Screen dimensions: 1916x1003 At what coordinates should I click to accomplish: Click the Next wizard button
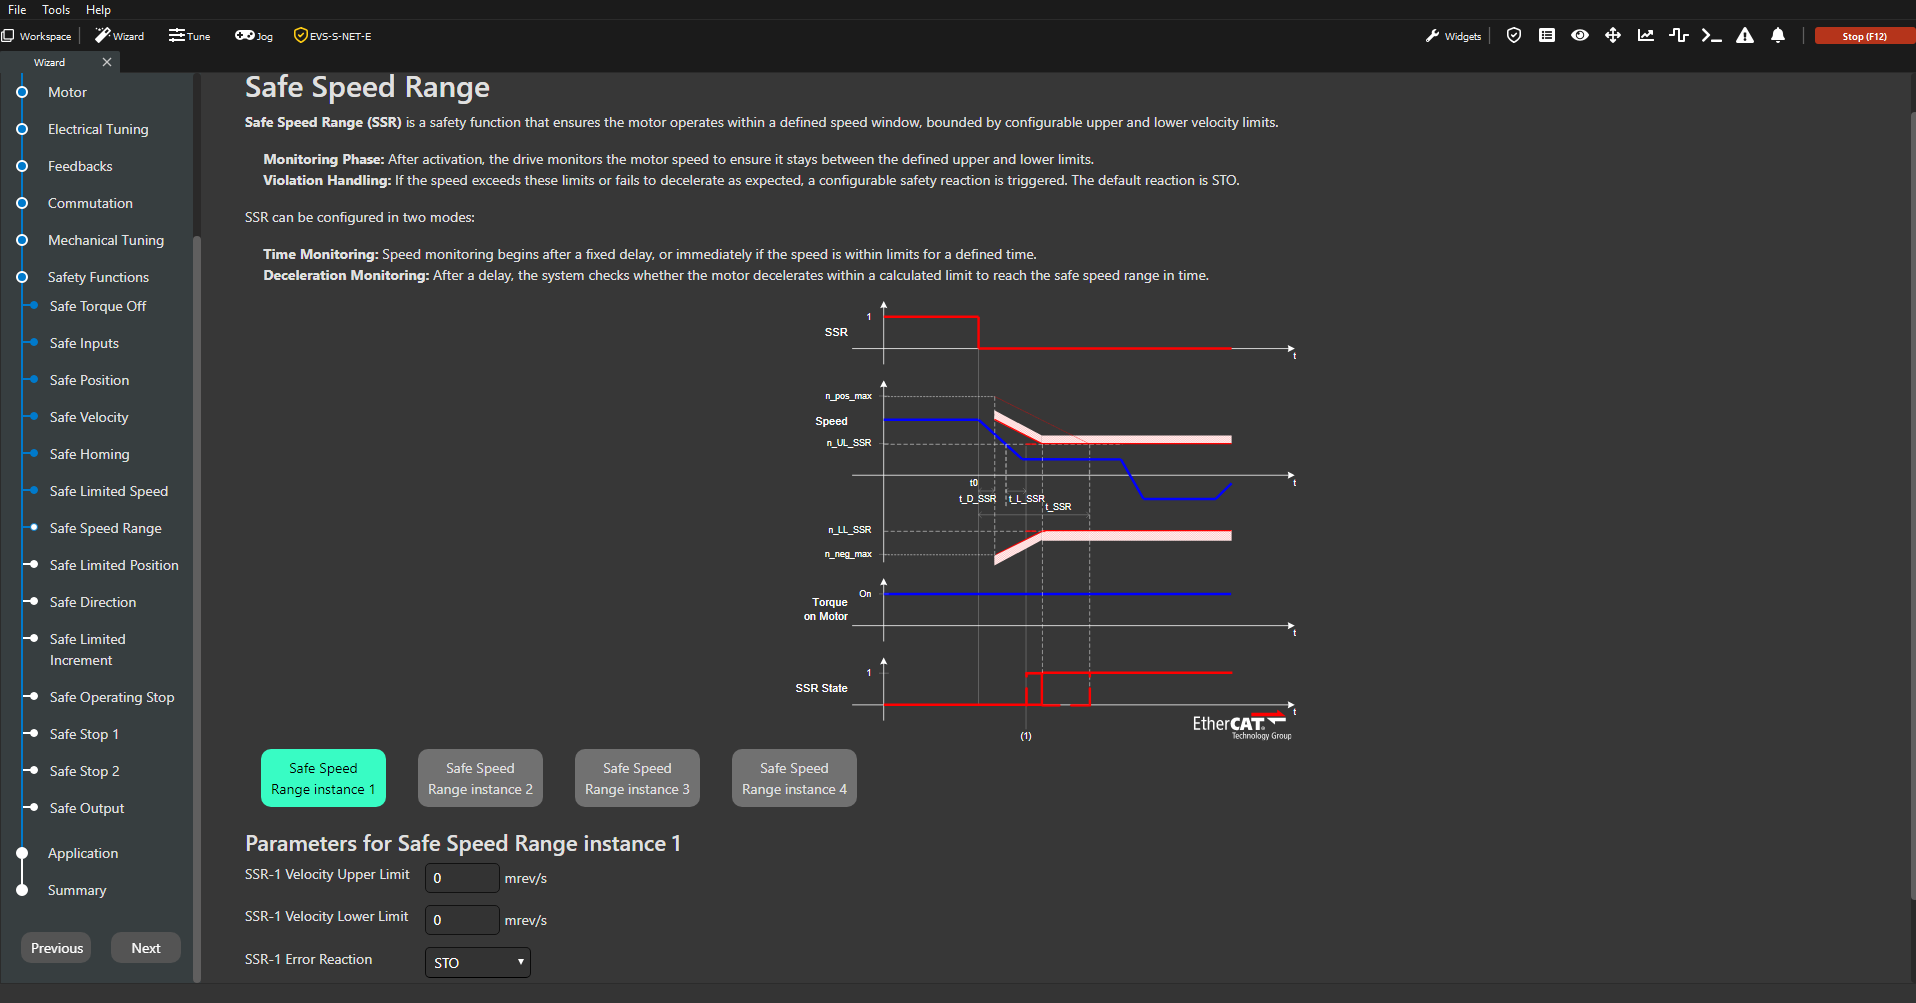(146, 948)
